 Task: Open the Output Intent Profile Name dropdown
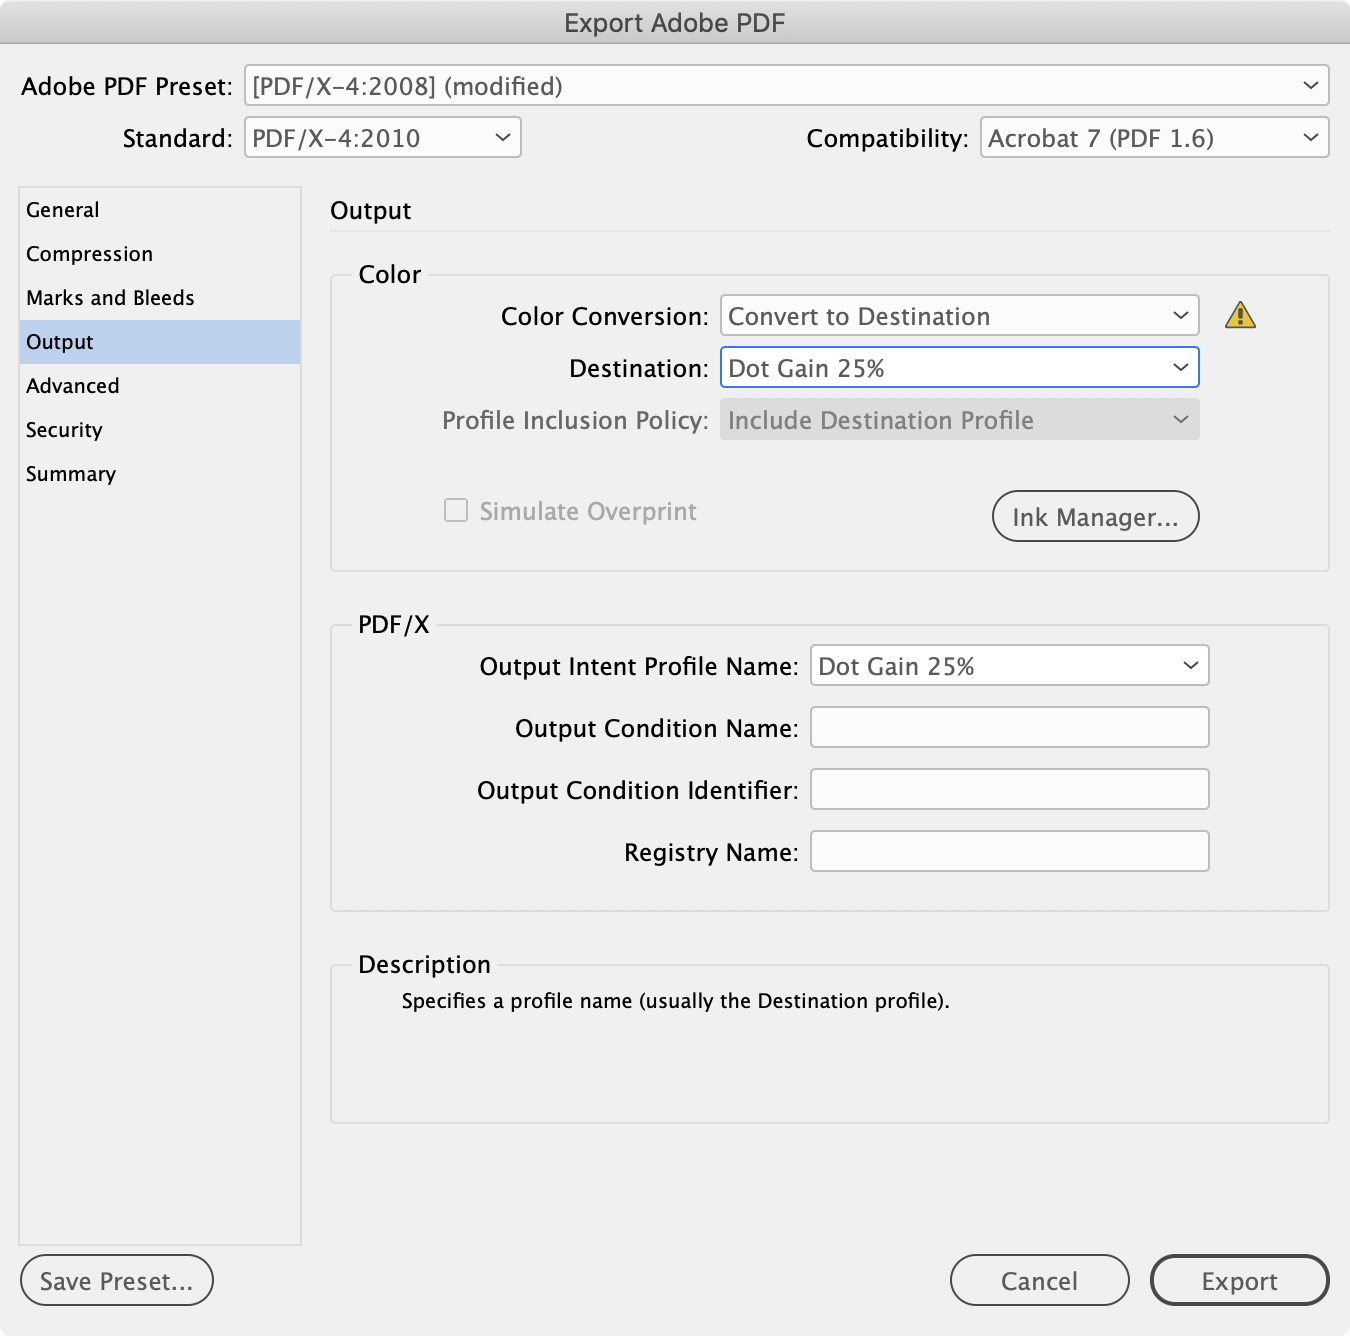coord(1008,666)
